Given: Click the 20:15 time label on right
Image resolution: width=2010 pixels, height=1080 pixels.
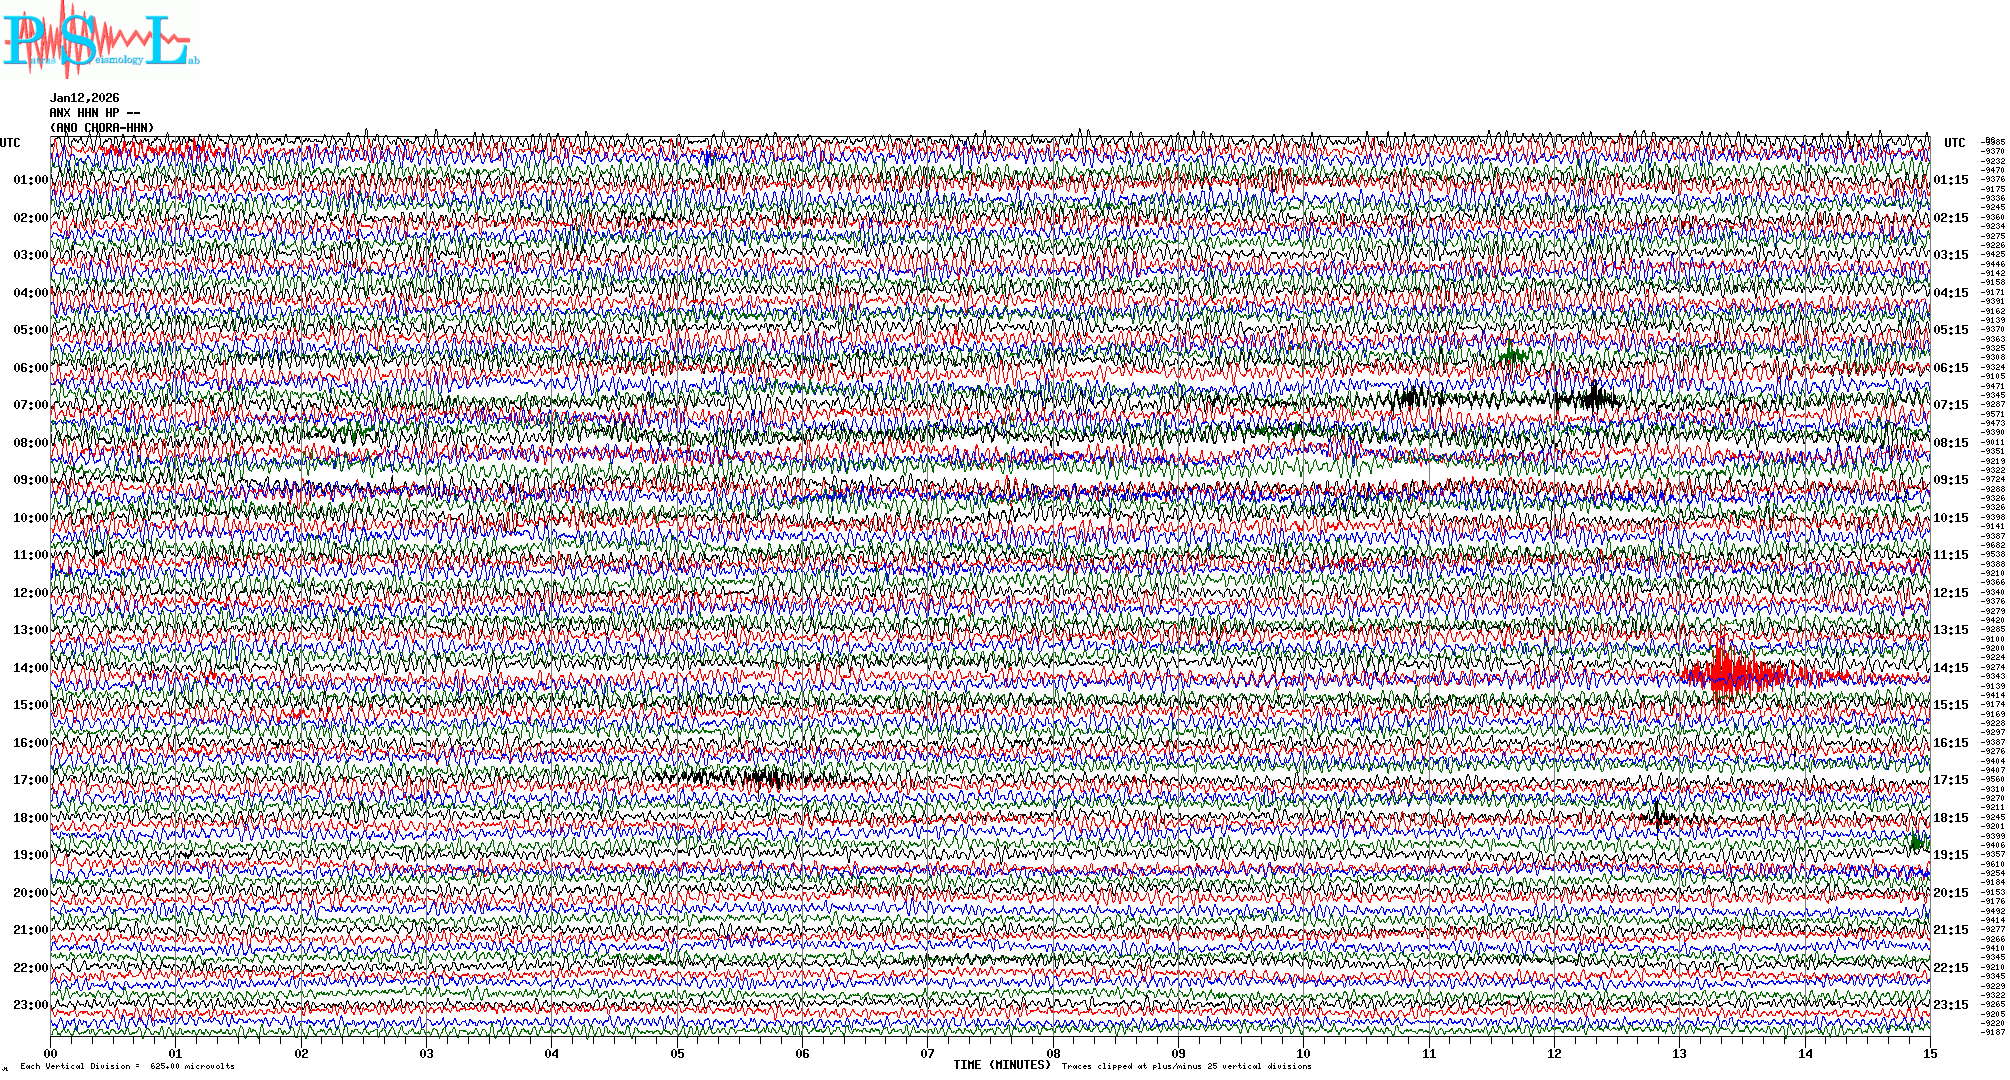Looking at the screenshot, I should click(1951, 893).
